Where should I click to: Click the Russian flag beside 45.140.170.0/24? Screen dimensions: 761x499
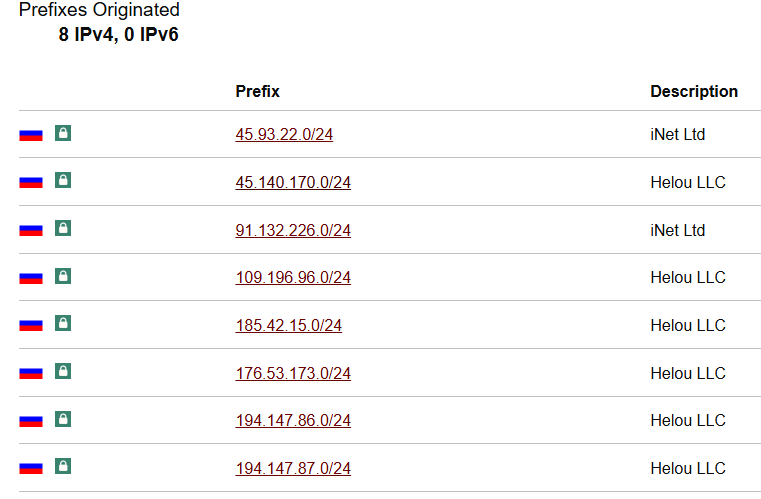31,182
